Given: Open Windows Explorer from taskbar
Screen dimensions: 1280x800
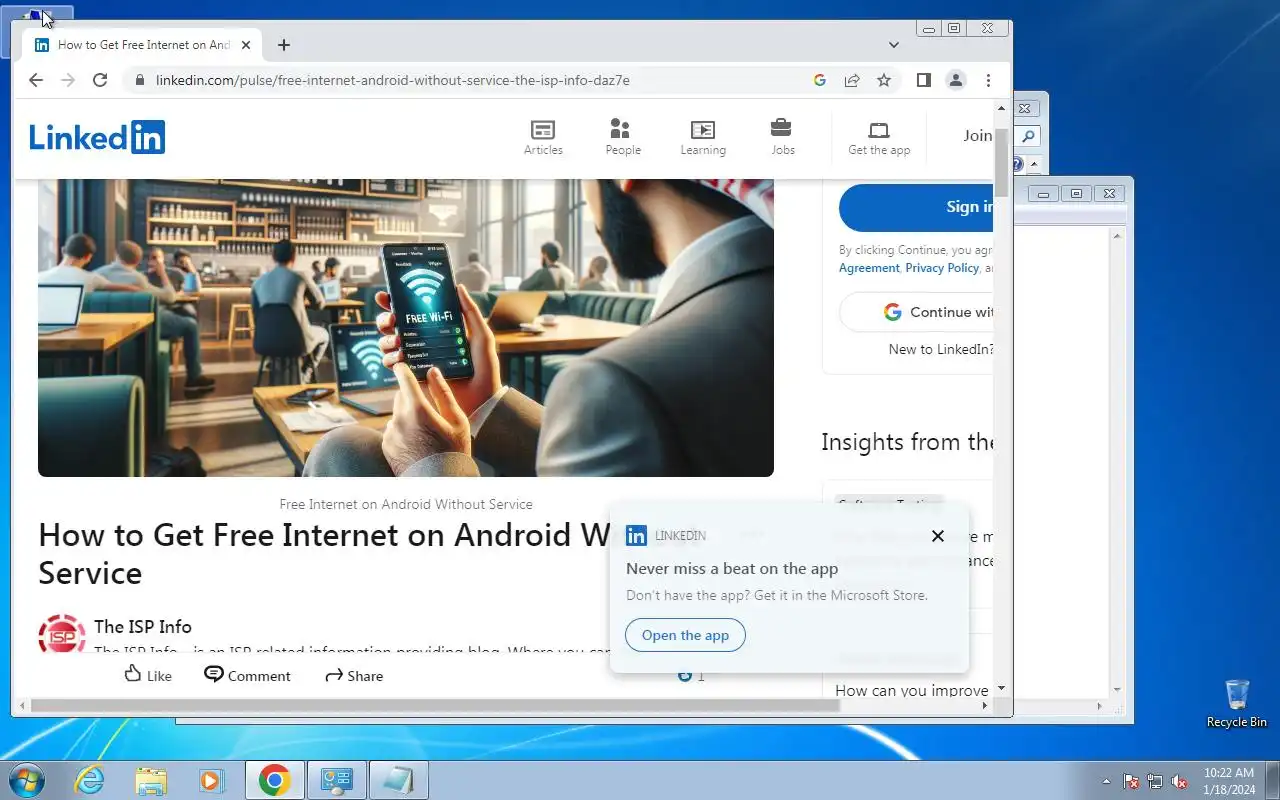Looking at the screenshot, I should tap(151, 780).
